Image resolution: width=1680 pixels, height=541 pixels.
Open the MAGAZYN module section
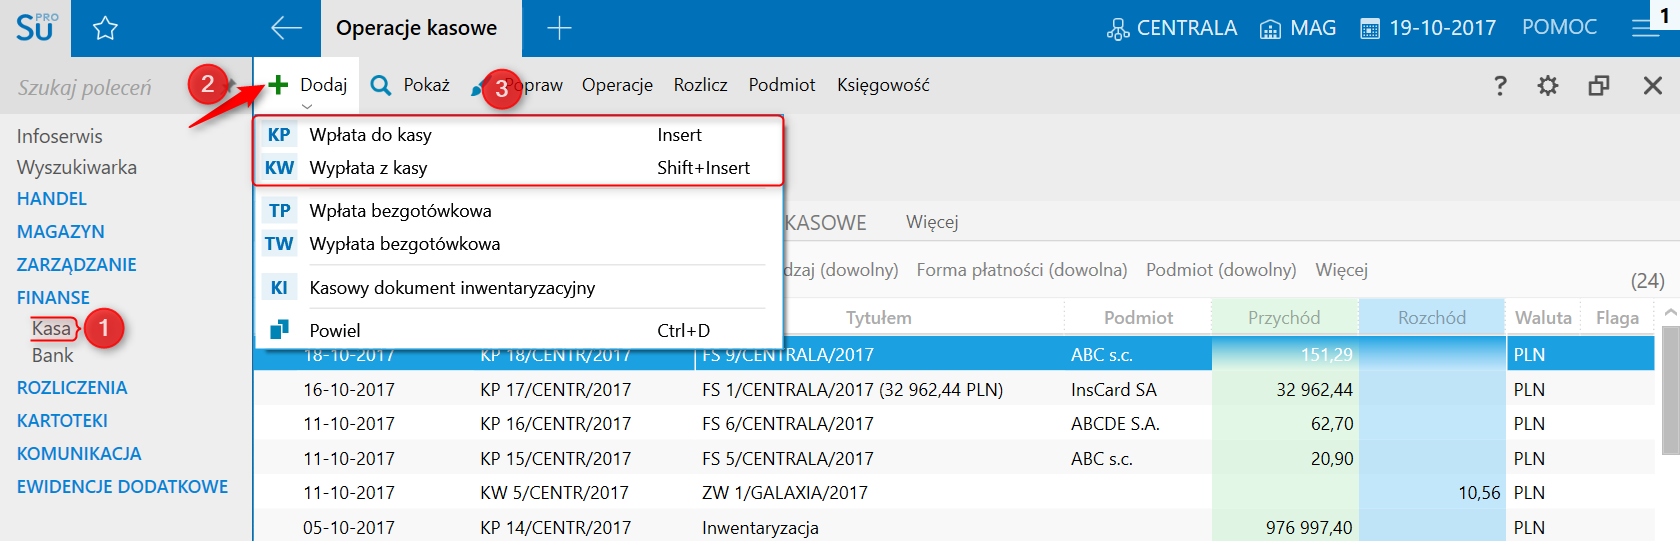61,232
